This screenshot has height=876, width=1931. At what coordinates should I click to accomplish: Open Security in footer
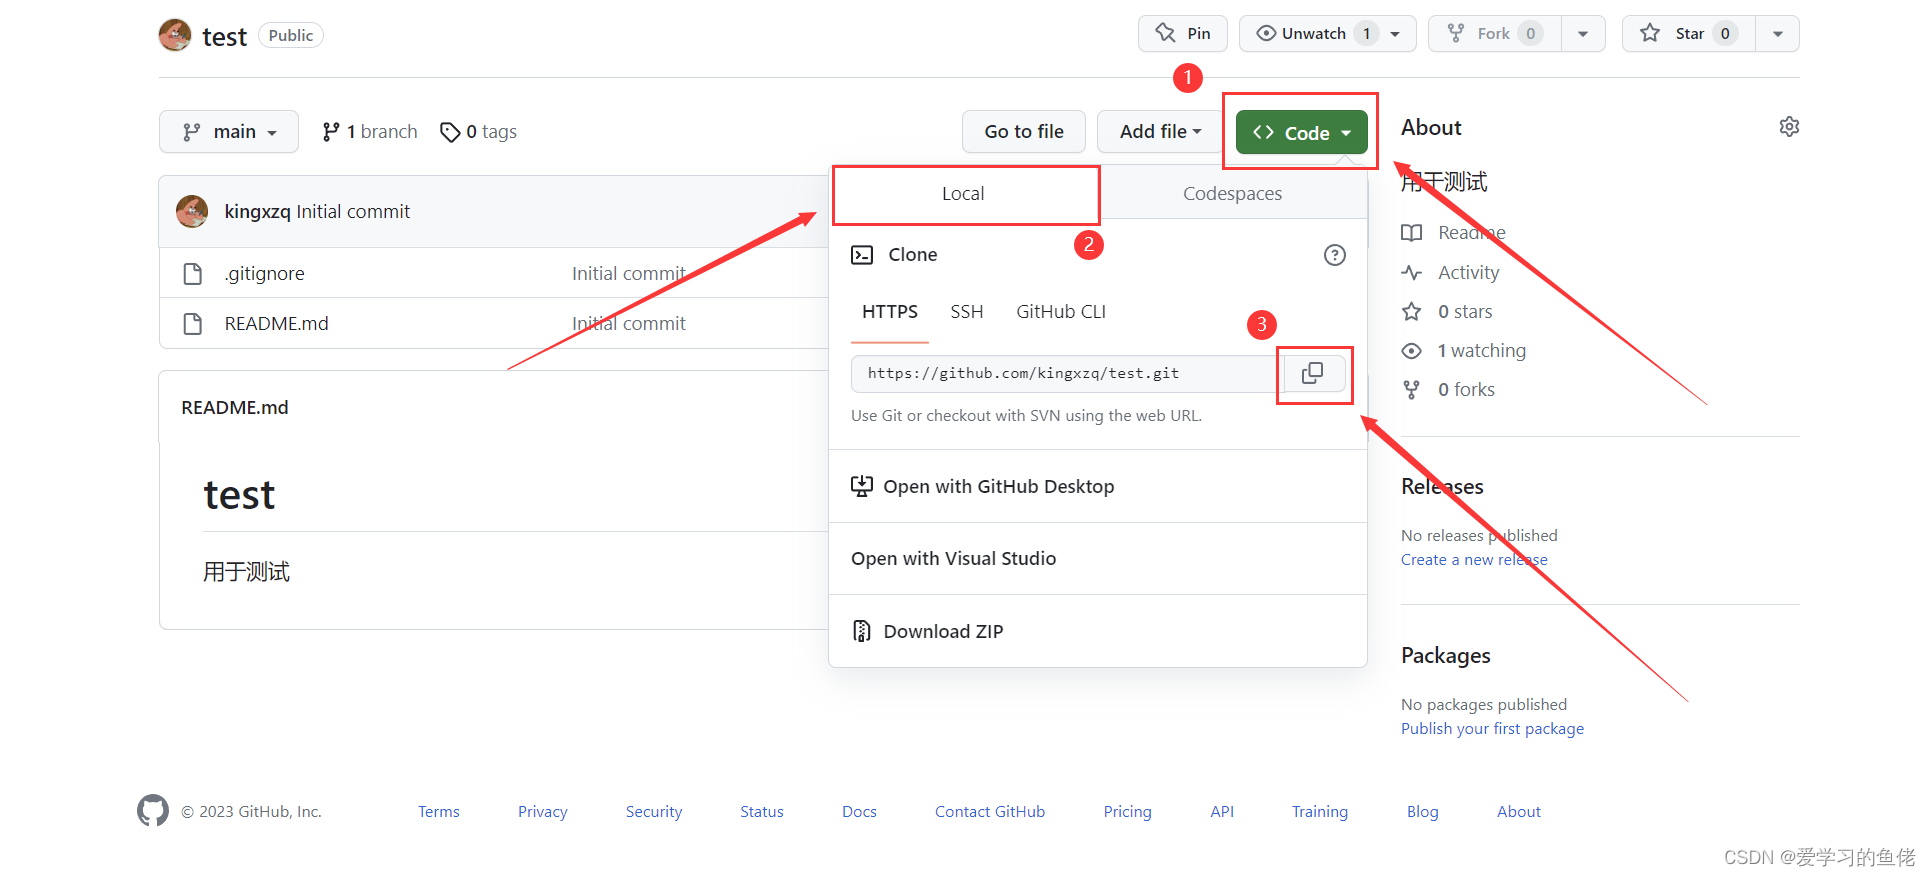click(654, 812)
